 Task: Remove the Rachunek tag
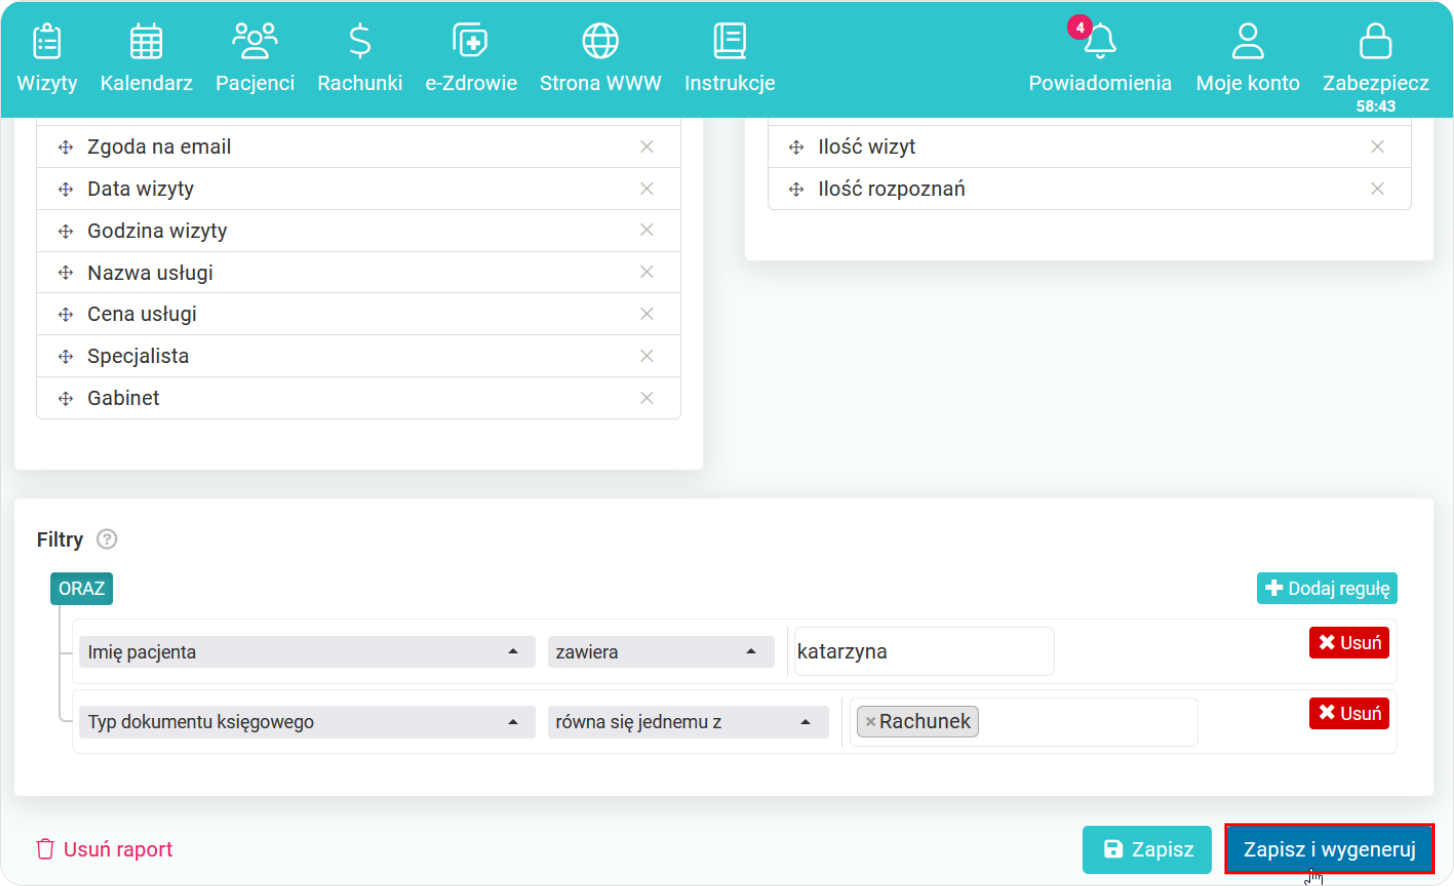point(871,722)
